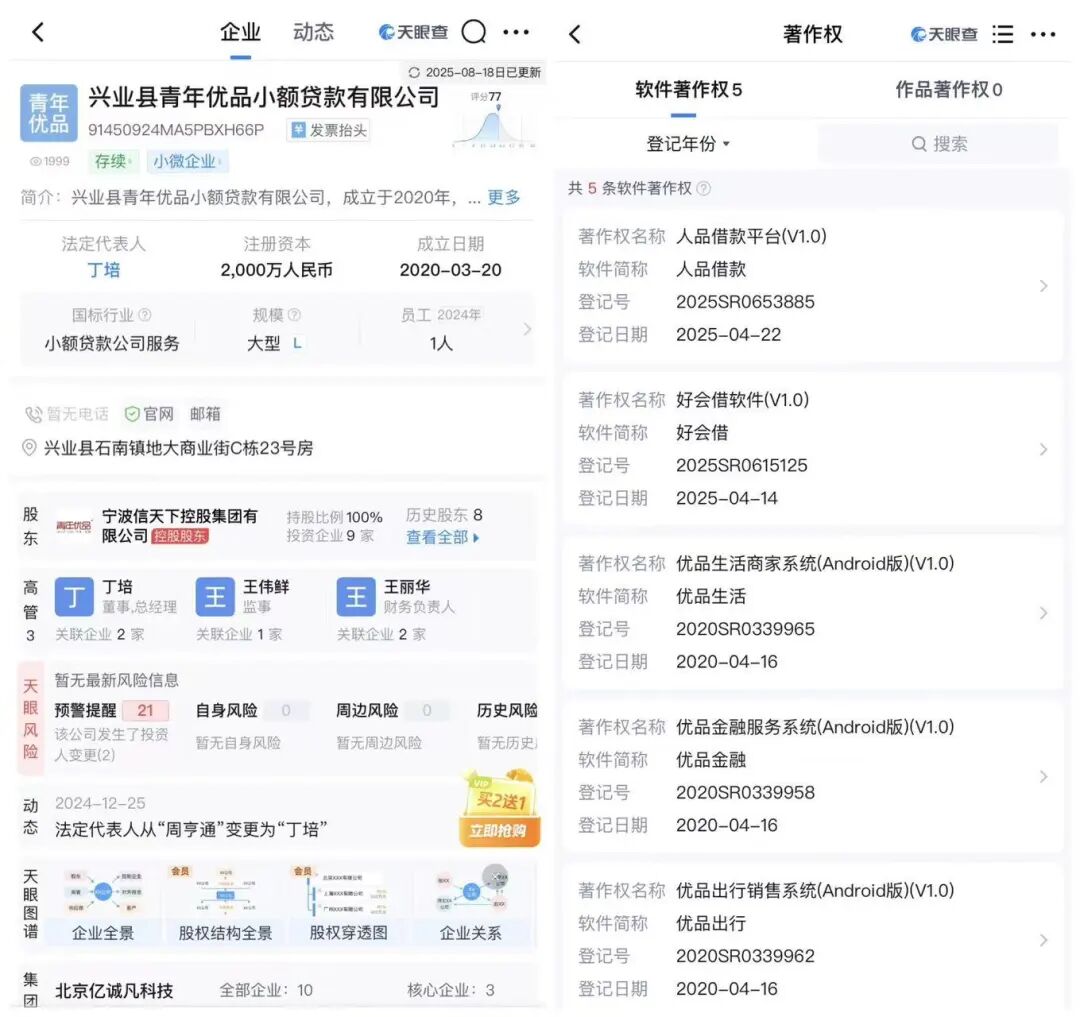Open the score 77 rating chart
The width and height of the screenshot is (1080, 1017).
[x=492, y=120]
